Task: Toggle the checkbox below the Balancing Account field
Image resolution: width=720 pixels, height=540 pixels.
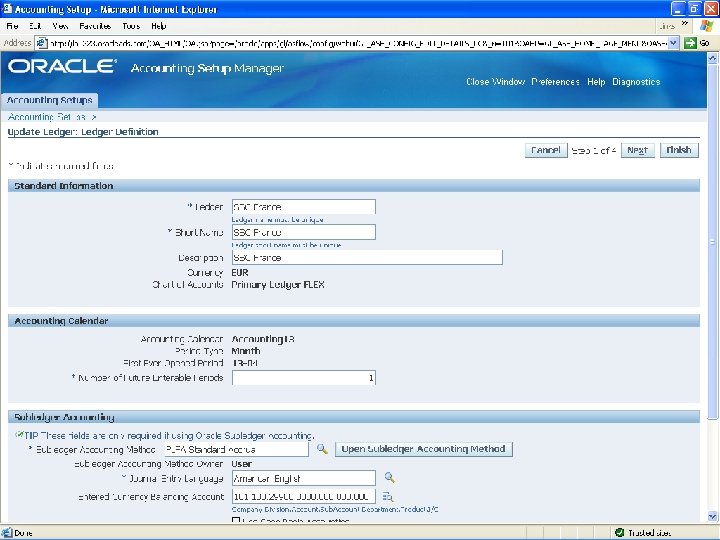Action: click(236, 520)
